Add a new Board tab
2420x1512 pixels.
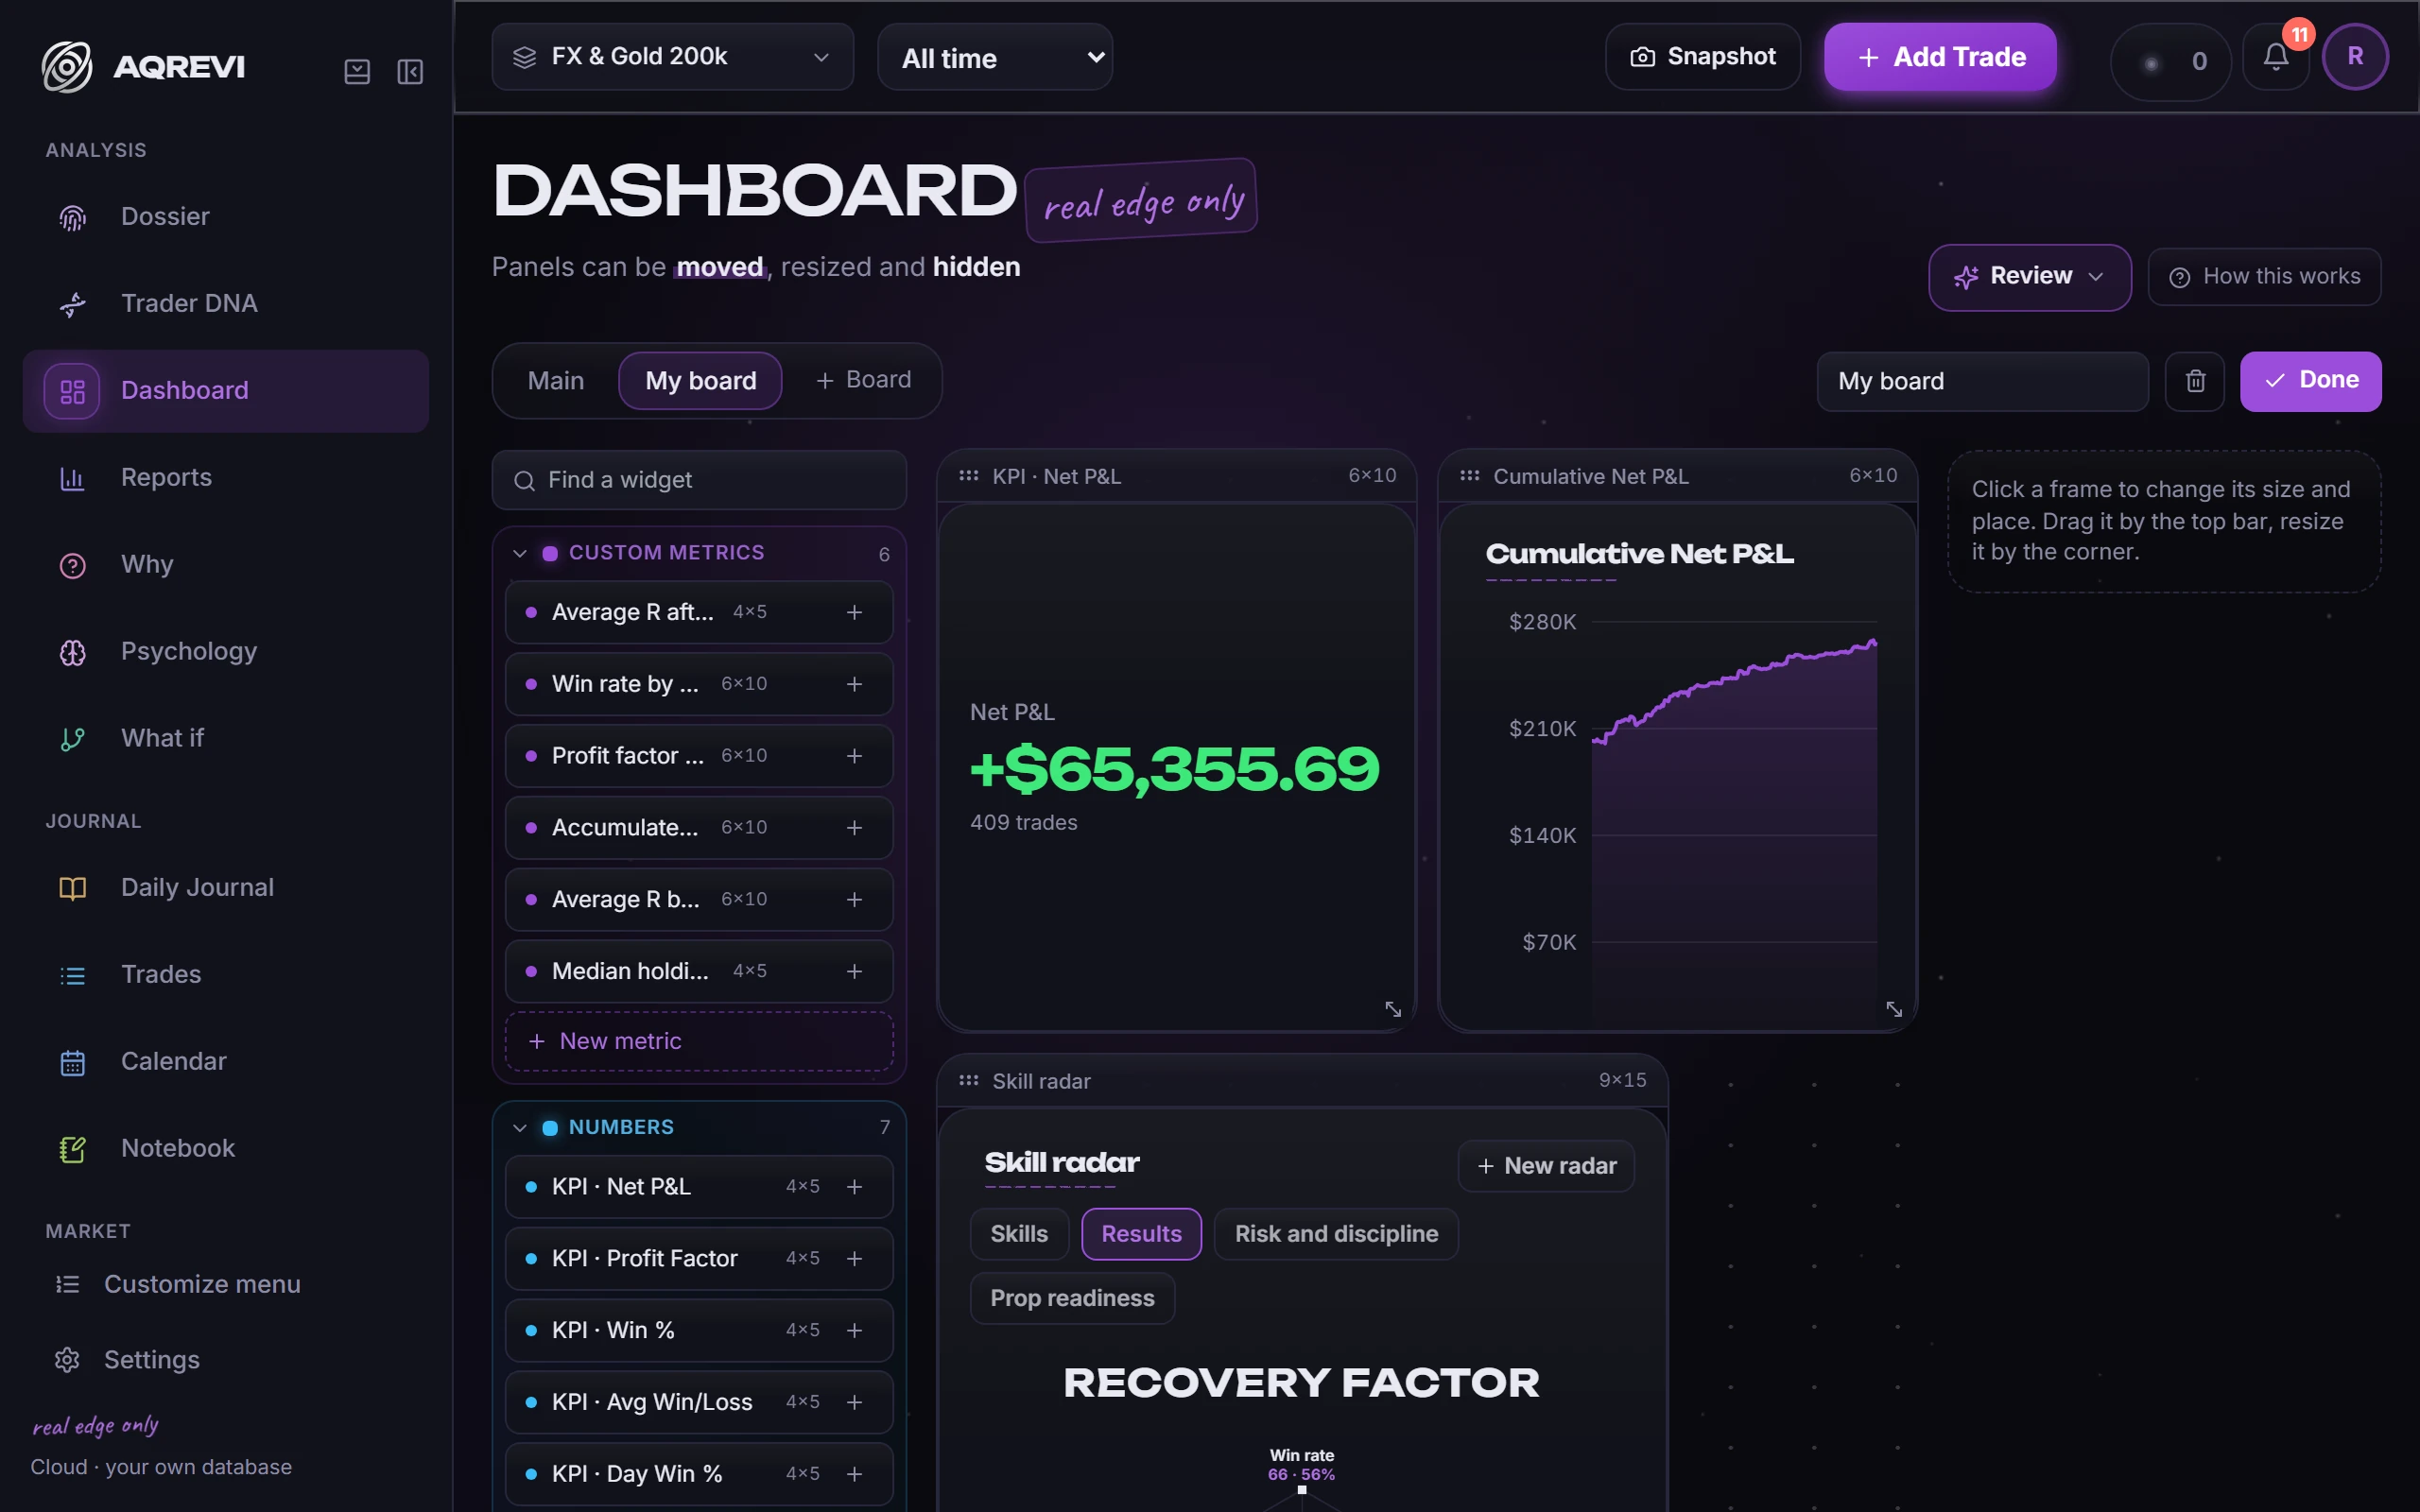[863, 380]
